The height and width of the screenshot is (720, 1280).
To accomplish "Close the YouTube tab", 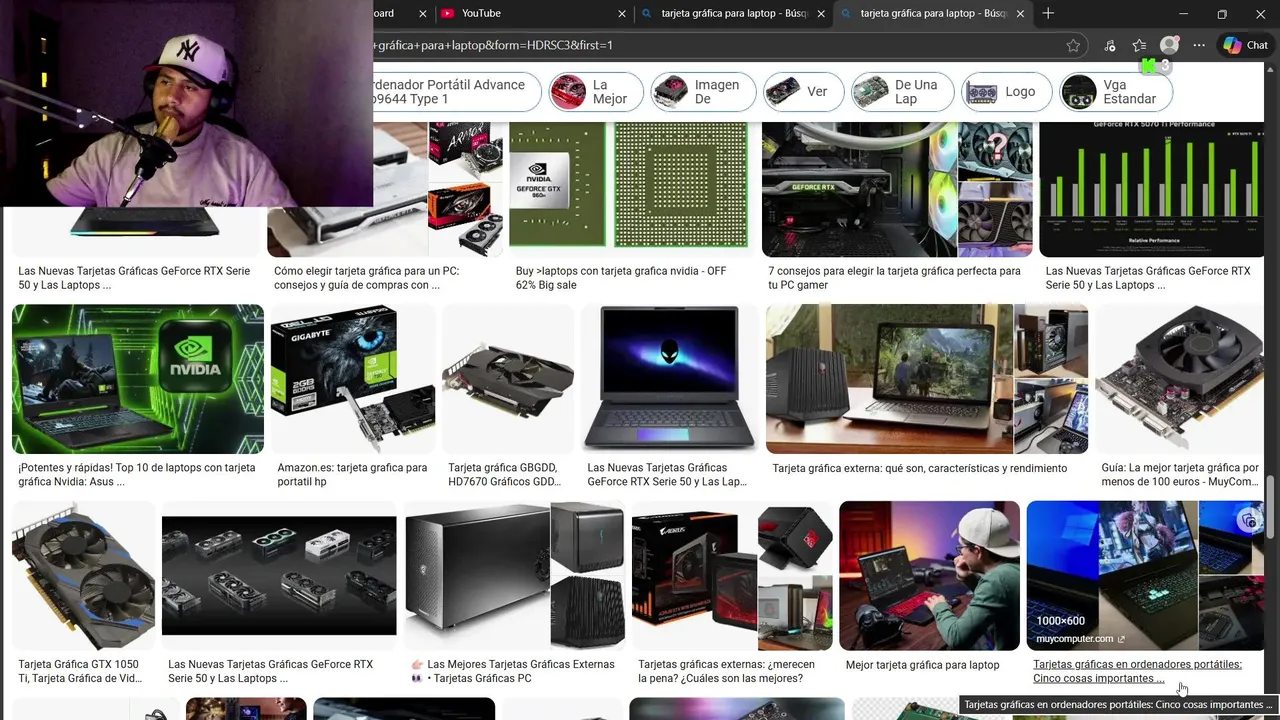I will (622, 13).
